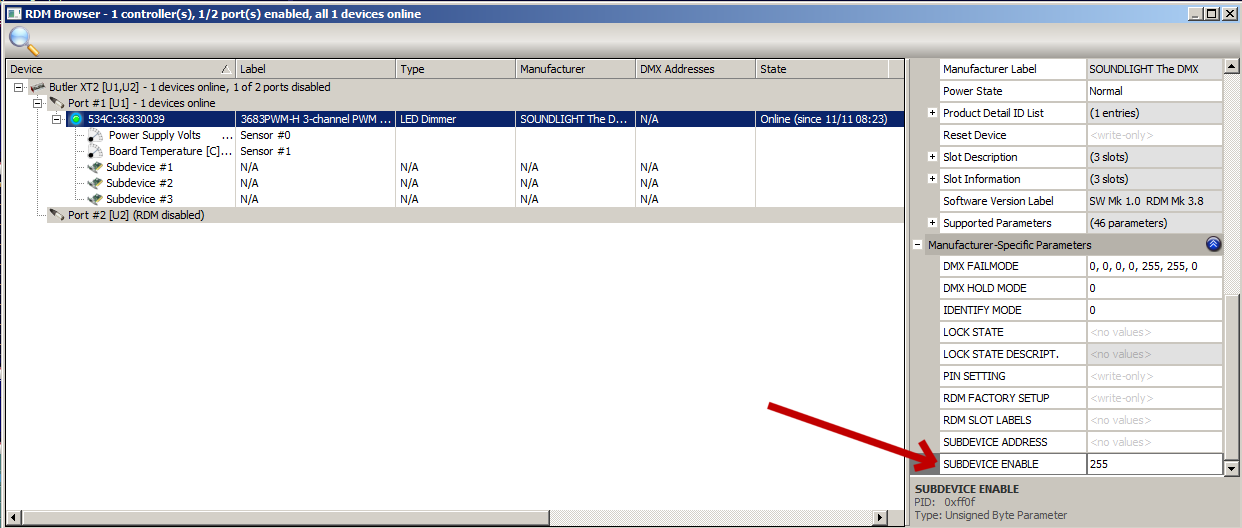The height and width of the screenshot is (528, 1242).
Task: Click the Power Supply Volts sensor icon
Action: 96,135
